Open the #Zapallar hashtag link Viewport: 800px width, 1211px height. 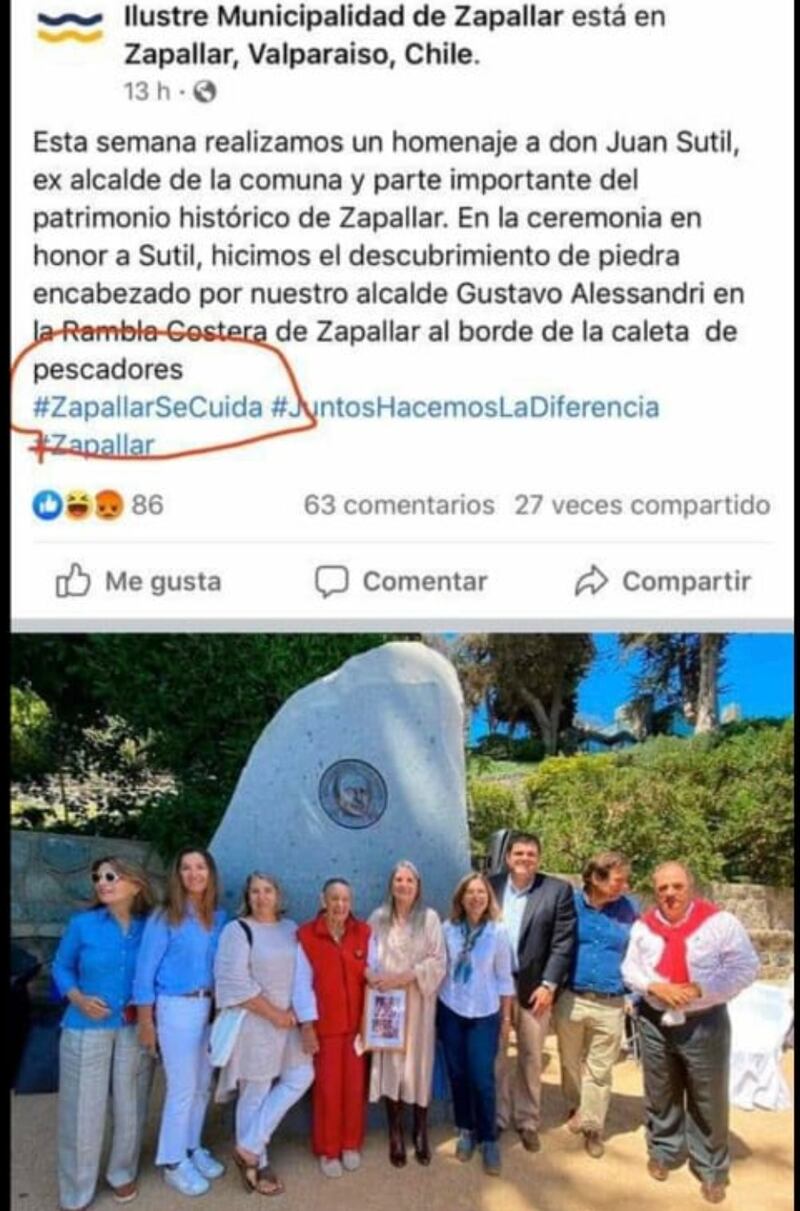click(94, 445)
